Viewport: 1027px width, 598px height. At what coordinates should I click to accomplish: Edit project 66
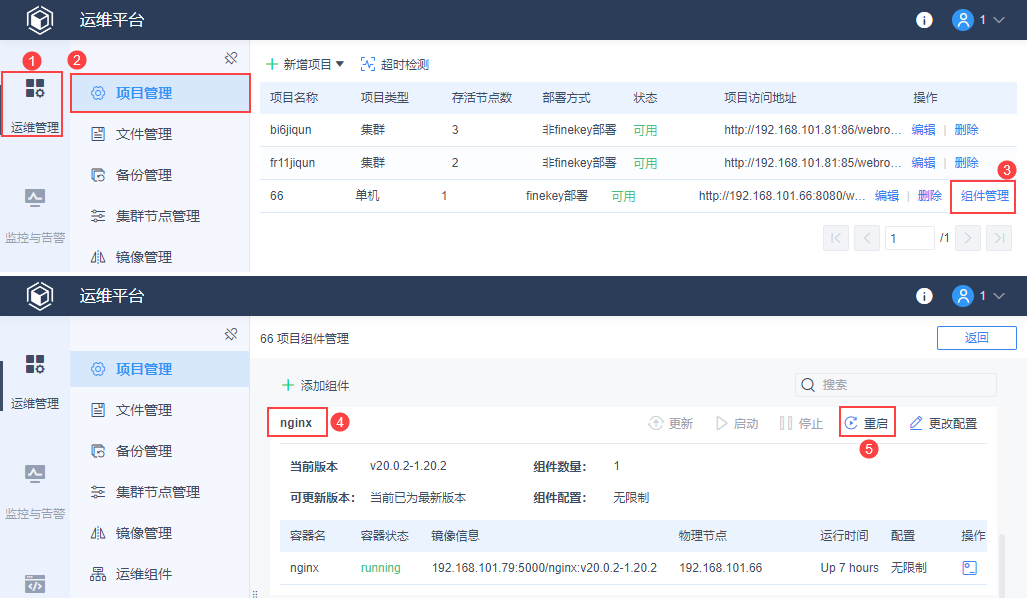click(887, 195)
